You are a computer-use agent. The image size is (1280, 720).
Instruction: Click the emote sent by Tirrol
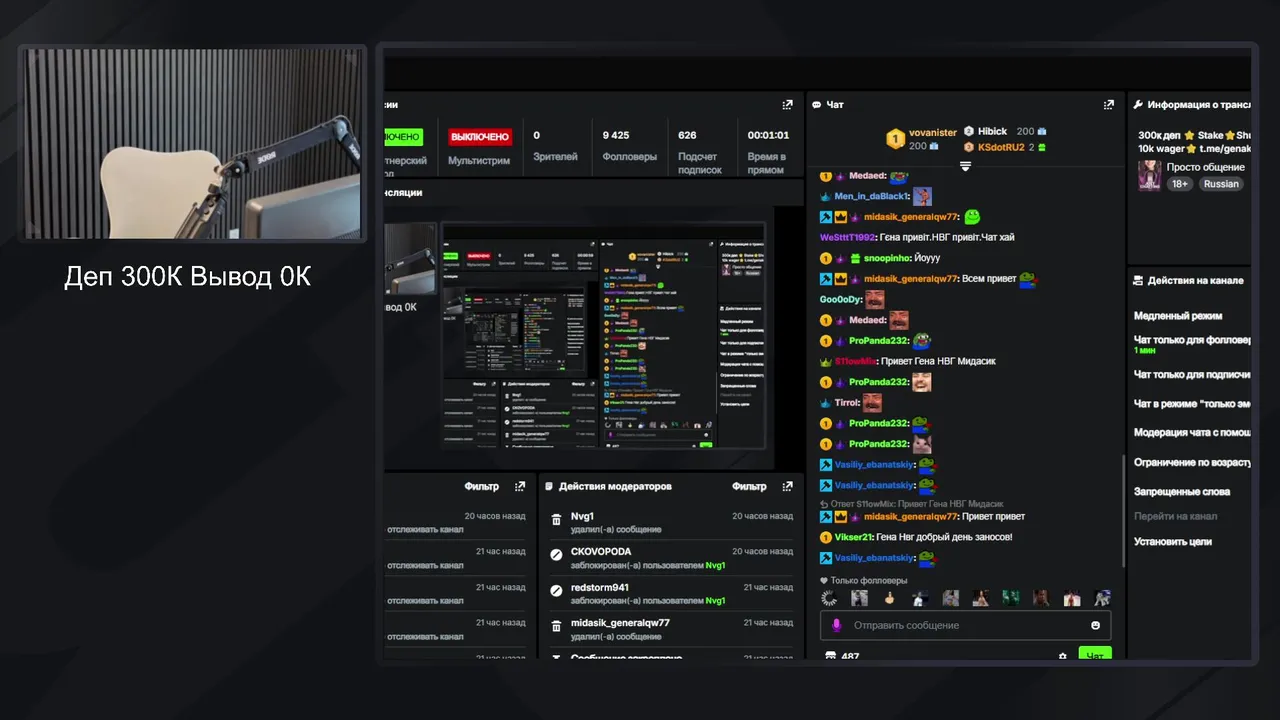(x=872, y=402)
